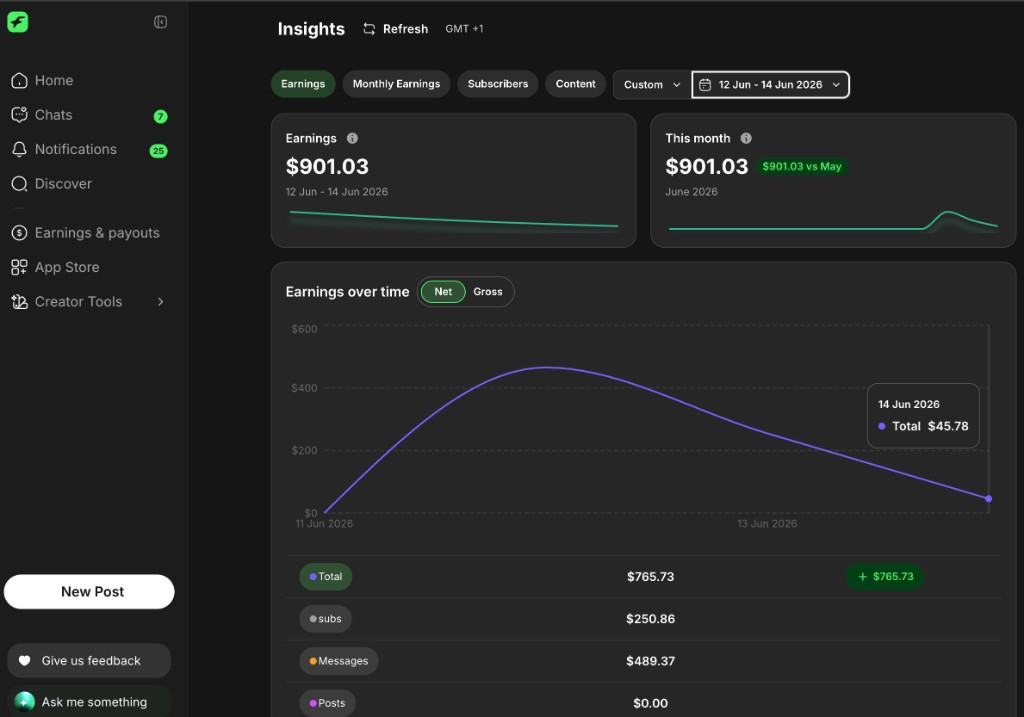
Task: Click the info icon beside This month
Action: [x=746, y=138]
